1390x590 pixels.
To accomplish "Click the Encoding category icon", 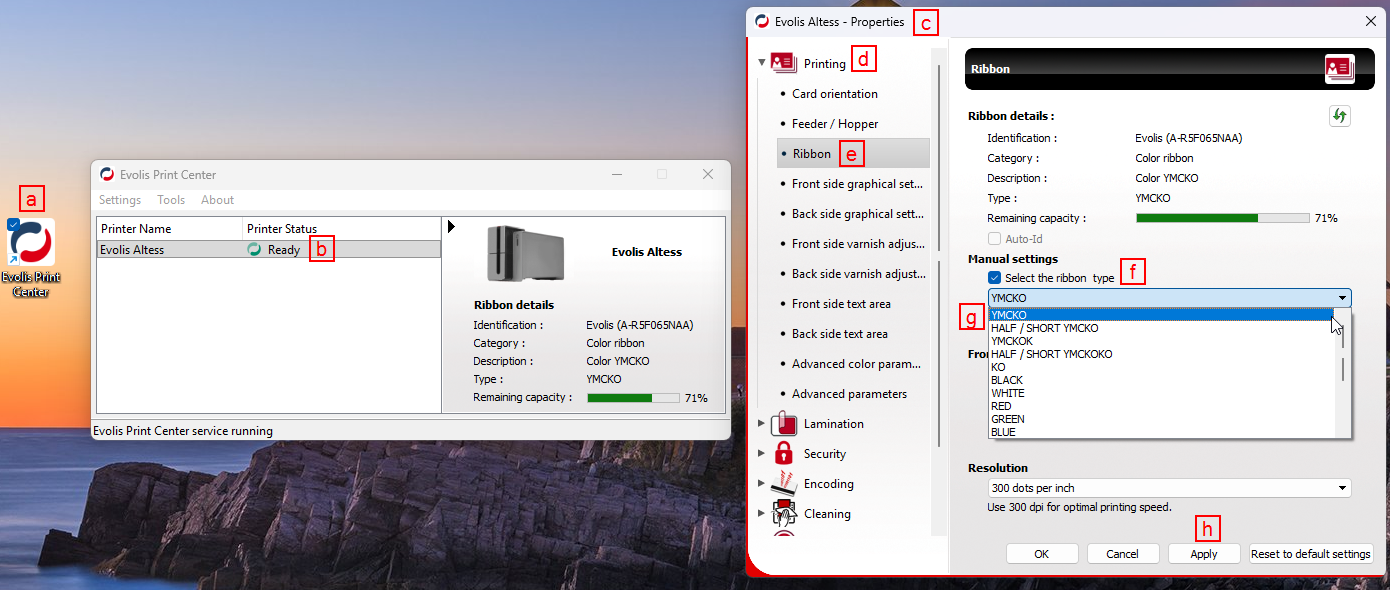I will [784, 483].
